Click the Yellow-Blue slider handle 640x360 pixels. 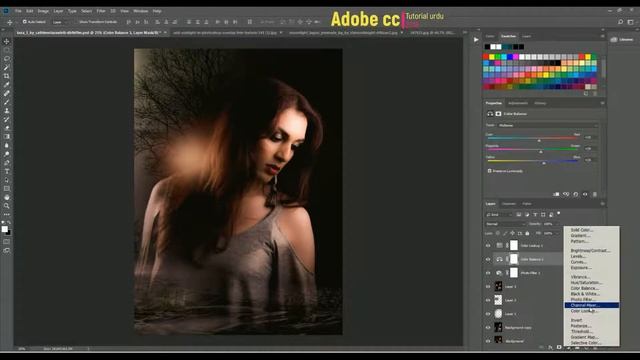tap(544, 163)
